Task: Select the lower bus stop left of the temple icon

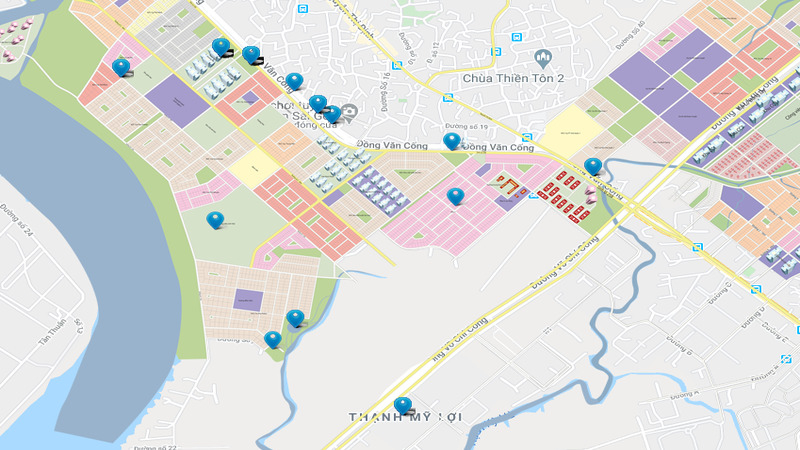Action: tap(495, 52)
